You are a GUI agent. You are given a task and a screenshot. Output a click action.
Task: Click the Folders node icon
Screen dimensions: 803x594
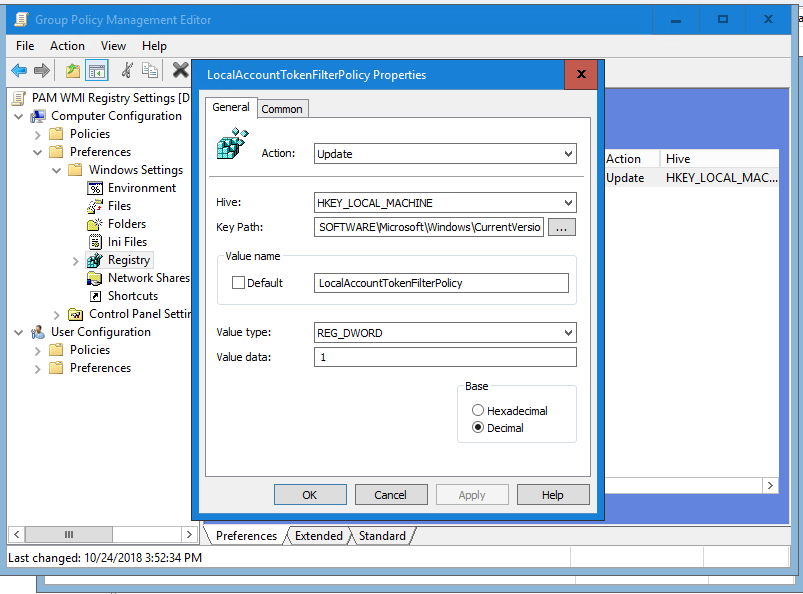[95, 224]
